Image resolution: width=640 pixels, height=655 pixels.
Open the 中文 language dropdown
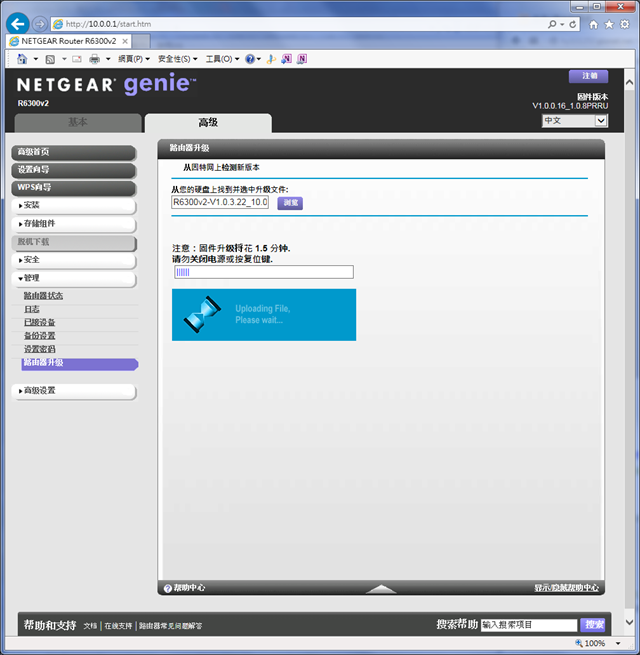click(575, 121)
